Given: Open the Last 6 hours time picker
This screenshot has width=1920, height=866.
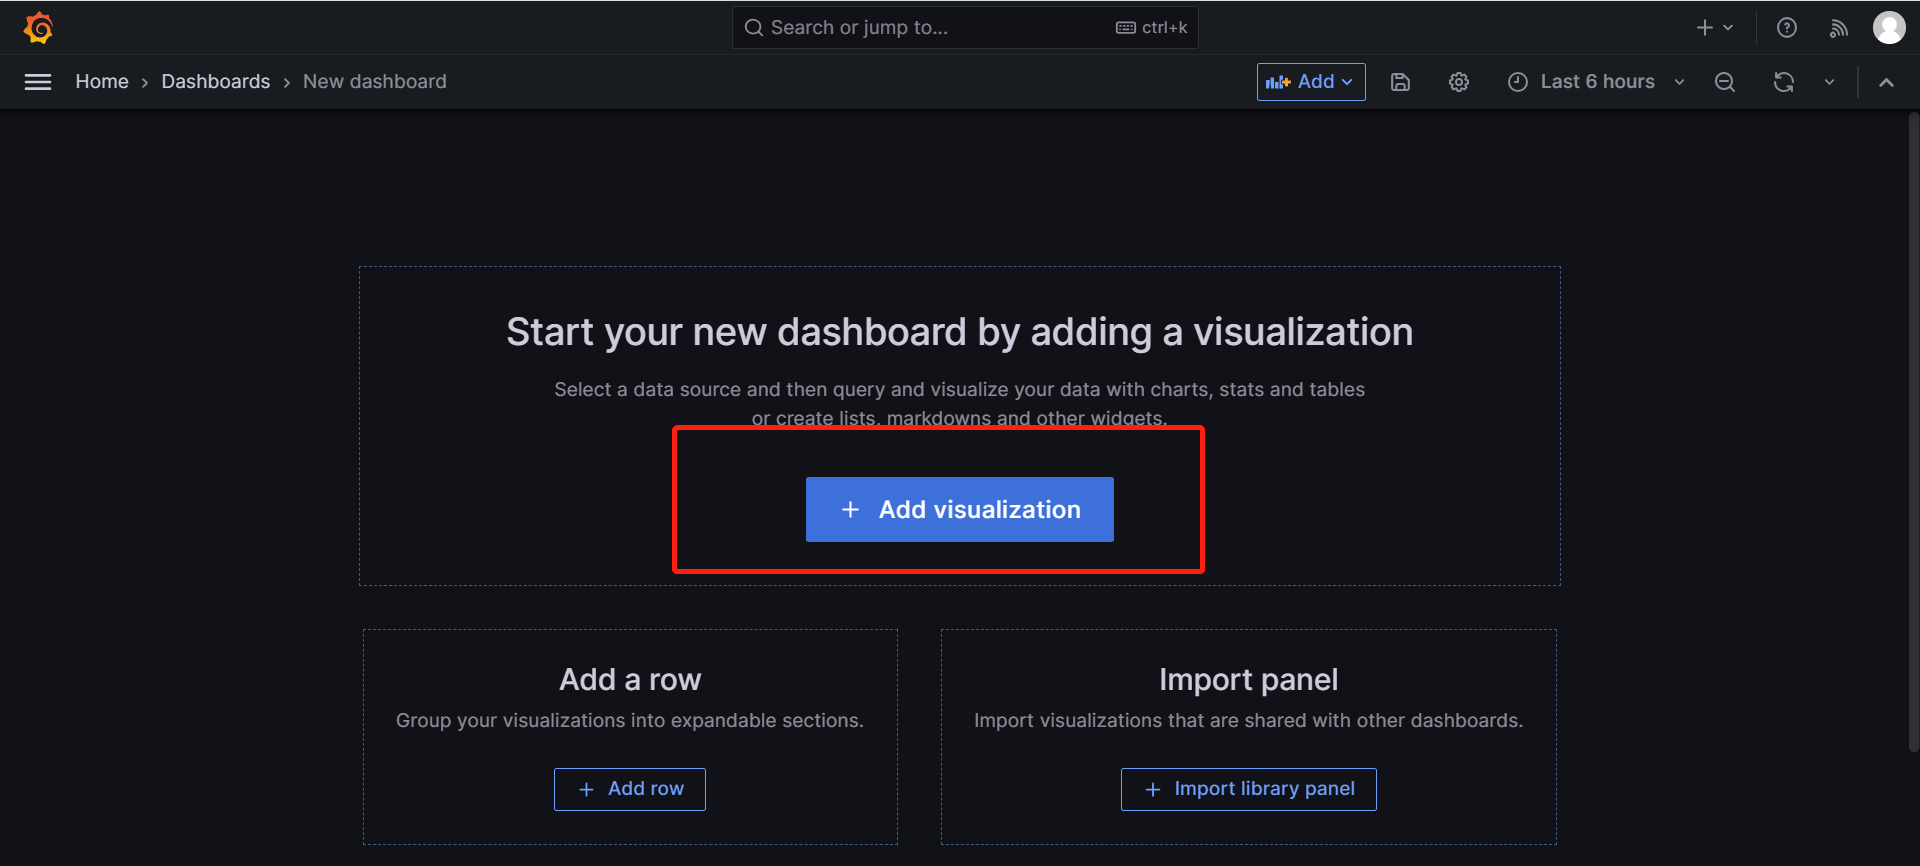Looking at the screenshot, I should 1596,82.
